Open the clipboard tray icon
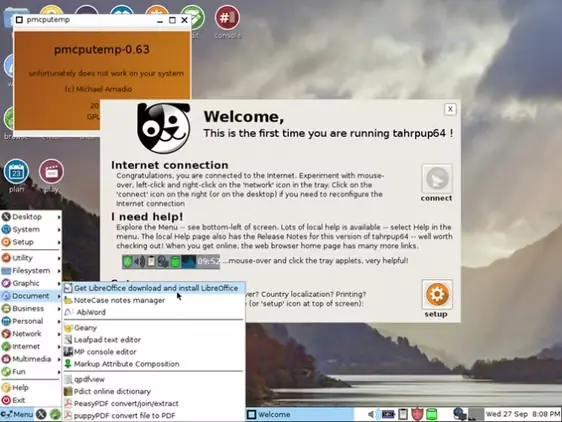Viewport: 562px width, 422px height. point(403,414)
